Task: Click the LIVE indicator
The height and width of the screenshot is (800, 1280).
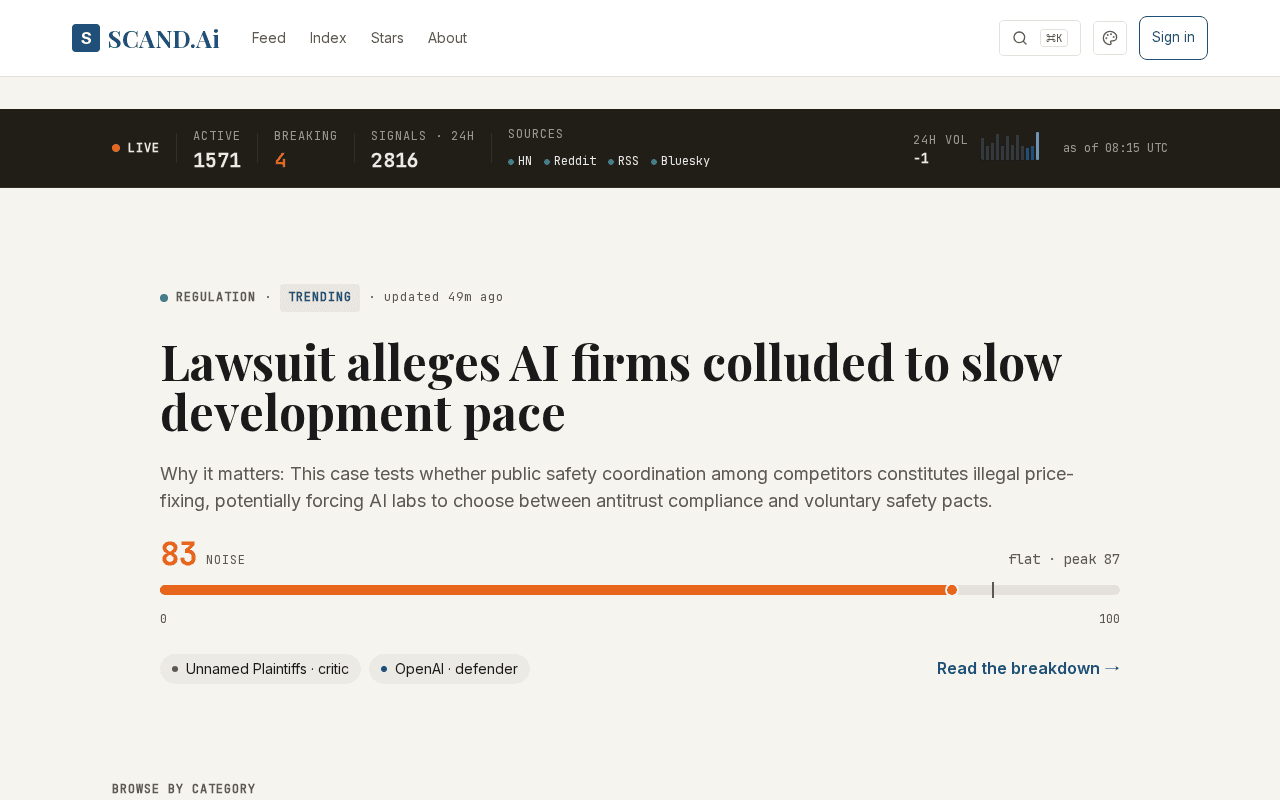Action: click(136, 148)
